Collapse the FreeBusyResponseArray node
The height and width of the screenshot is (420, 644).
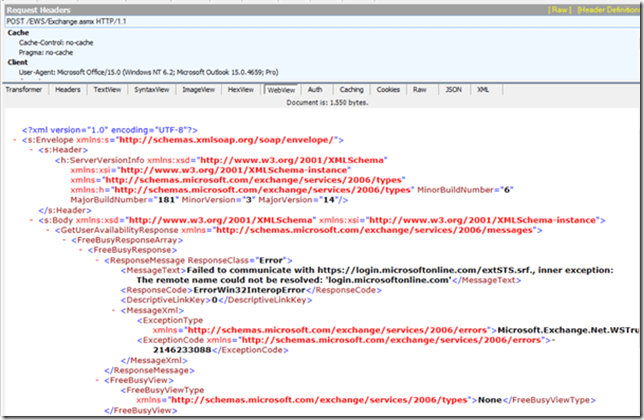coord(66,240)
